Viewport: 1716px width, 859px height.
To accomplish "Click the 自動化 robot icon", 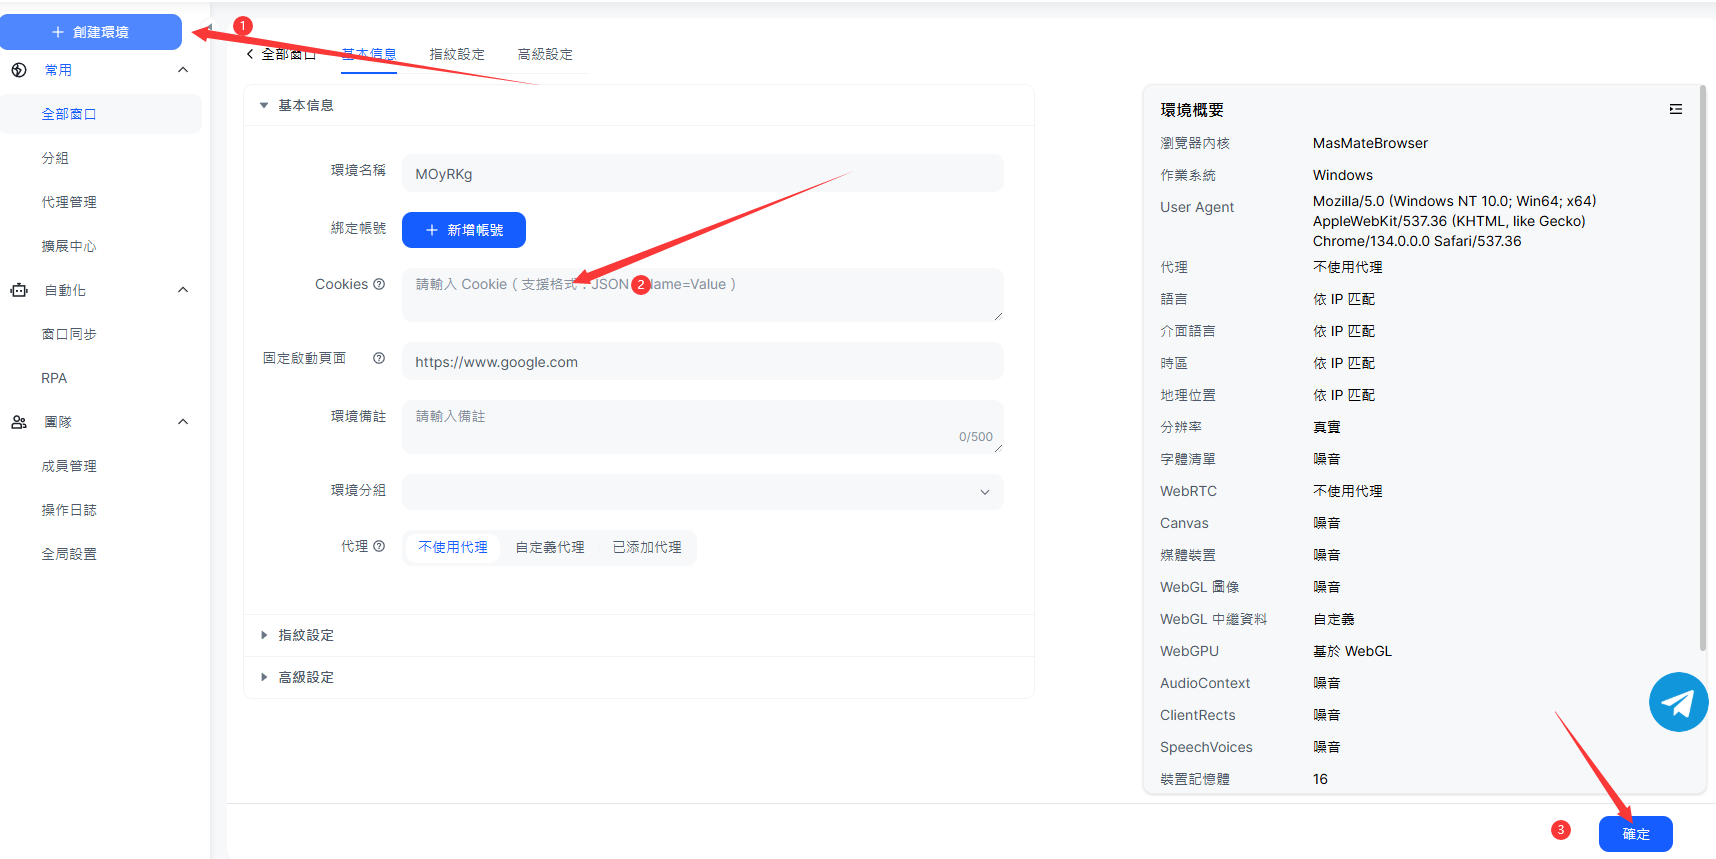I will click(x=19, y=290).
